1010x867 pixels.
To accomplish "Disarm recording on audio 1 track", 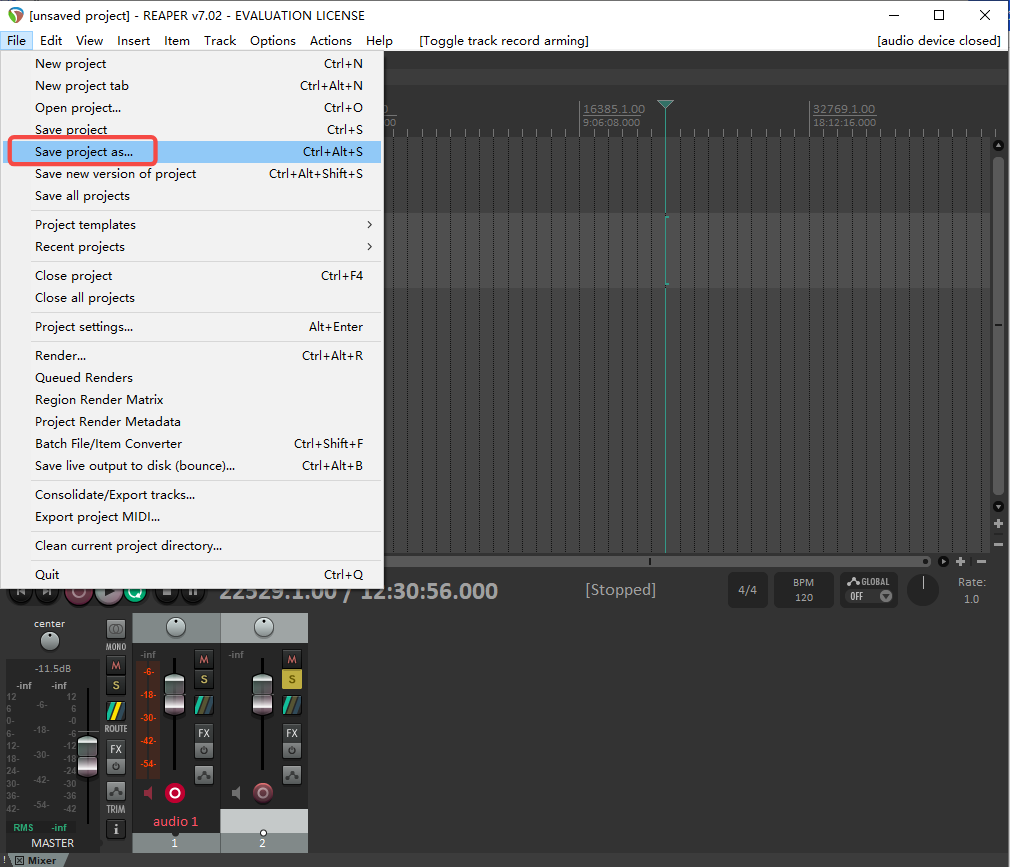I will click(x=175, y=793).
